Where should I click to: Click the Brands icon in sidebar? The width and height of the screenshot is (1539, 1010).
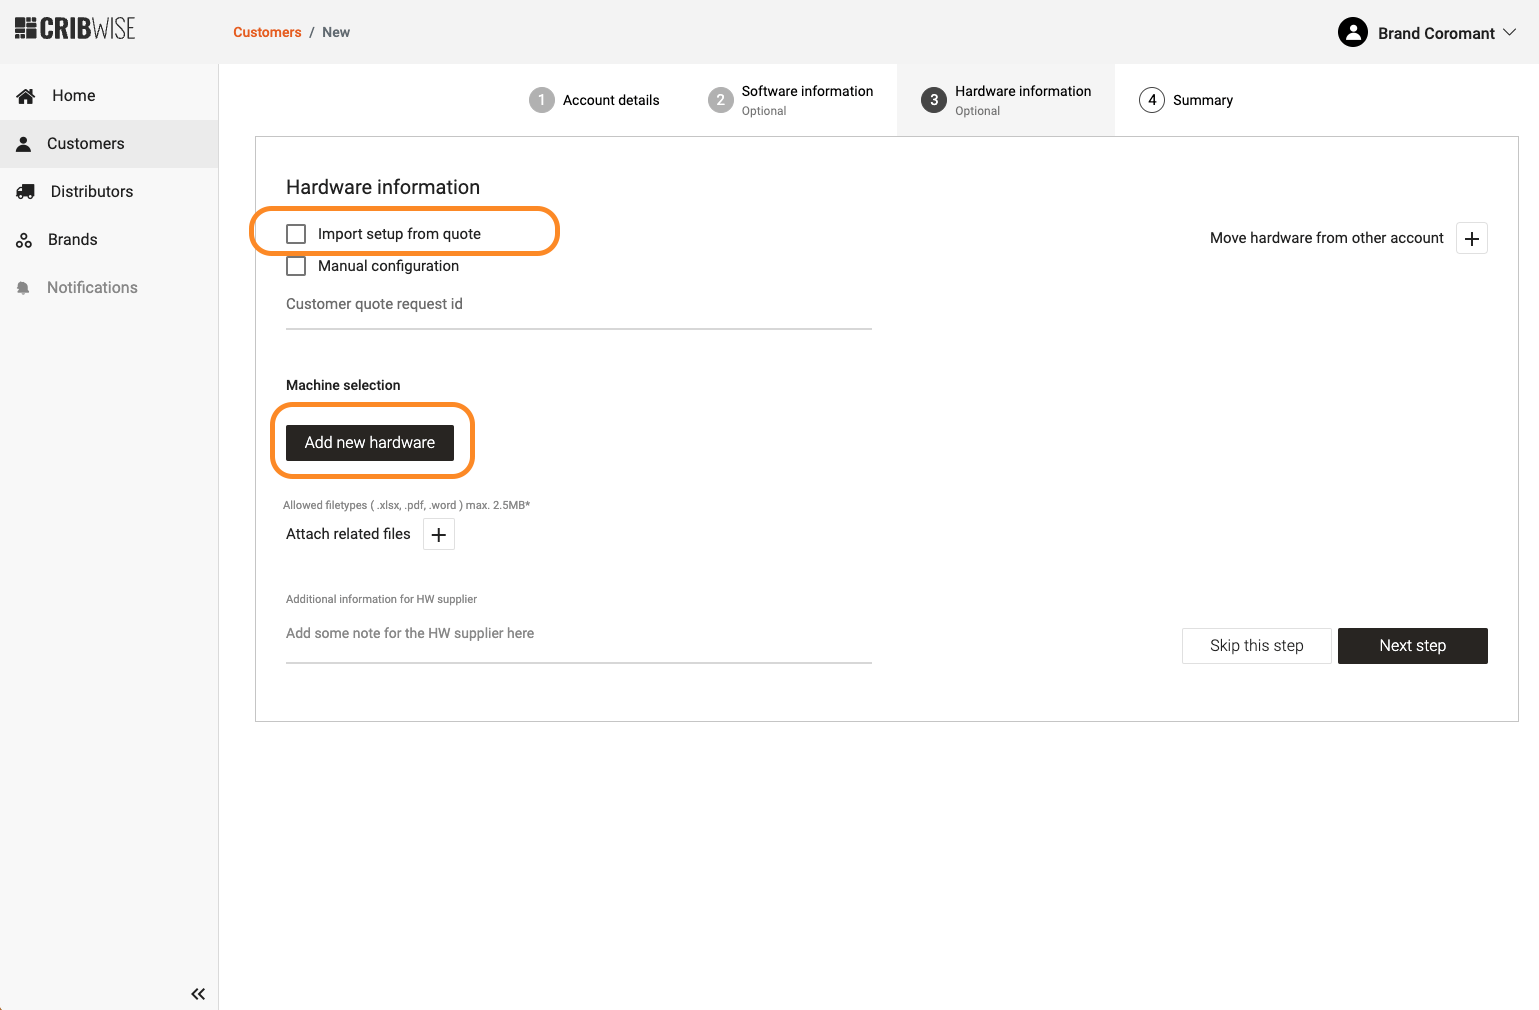(x=24, y=240)
